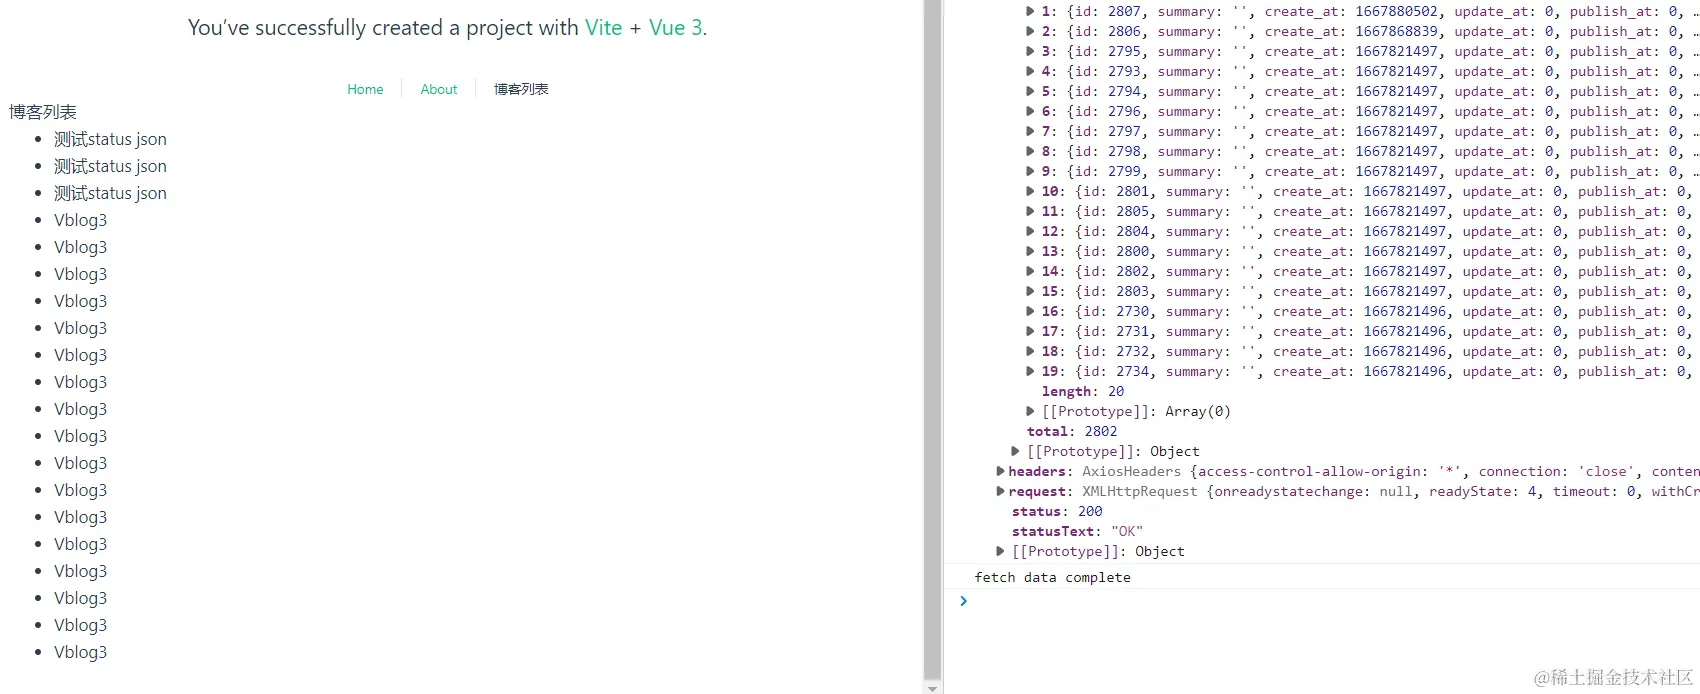Click the last Vblog3 list item

(80, 652)
